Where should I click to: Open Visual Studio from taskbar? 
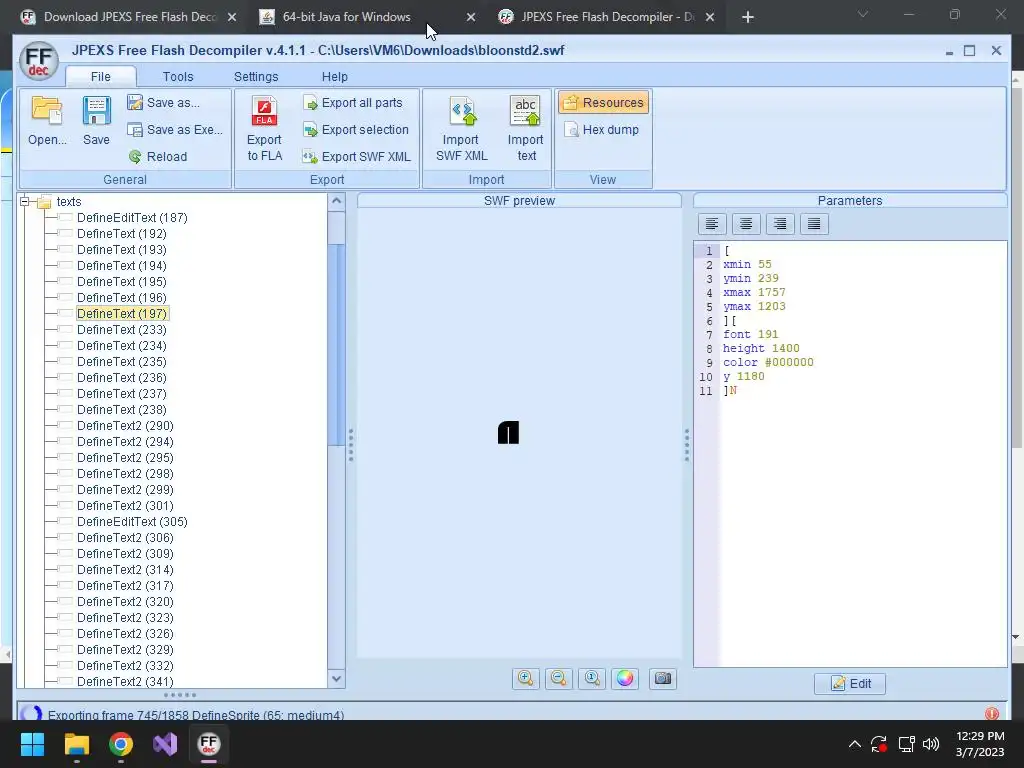tap(165, 744)
